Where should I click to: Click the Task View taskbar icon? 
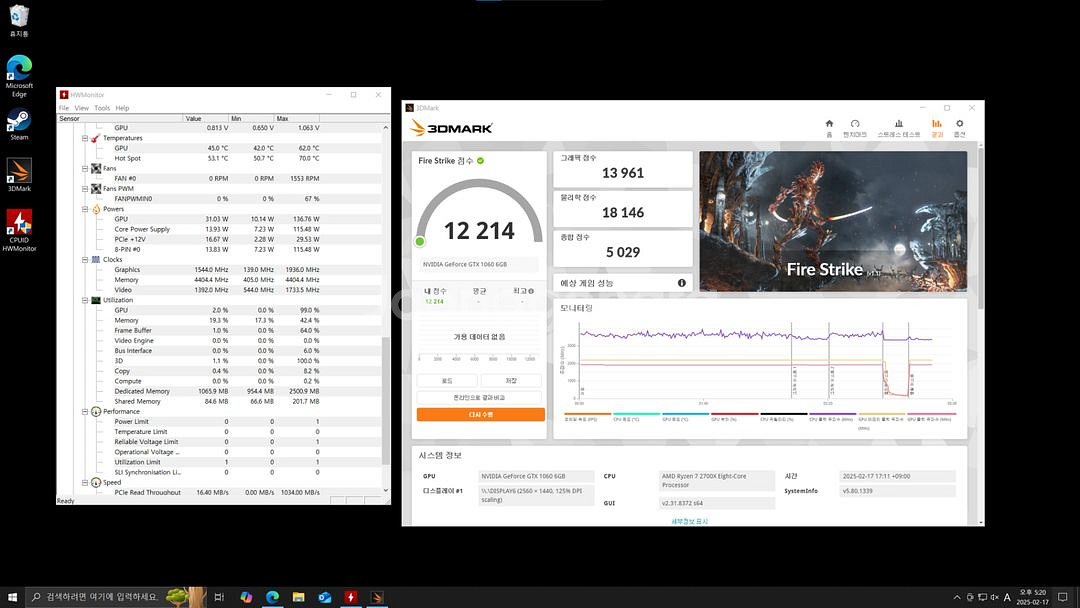[219, 597]
